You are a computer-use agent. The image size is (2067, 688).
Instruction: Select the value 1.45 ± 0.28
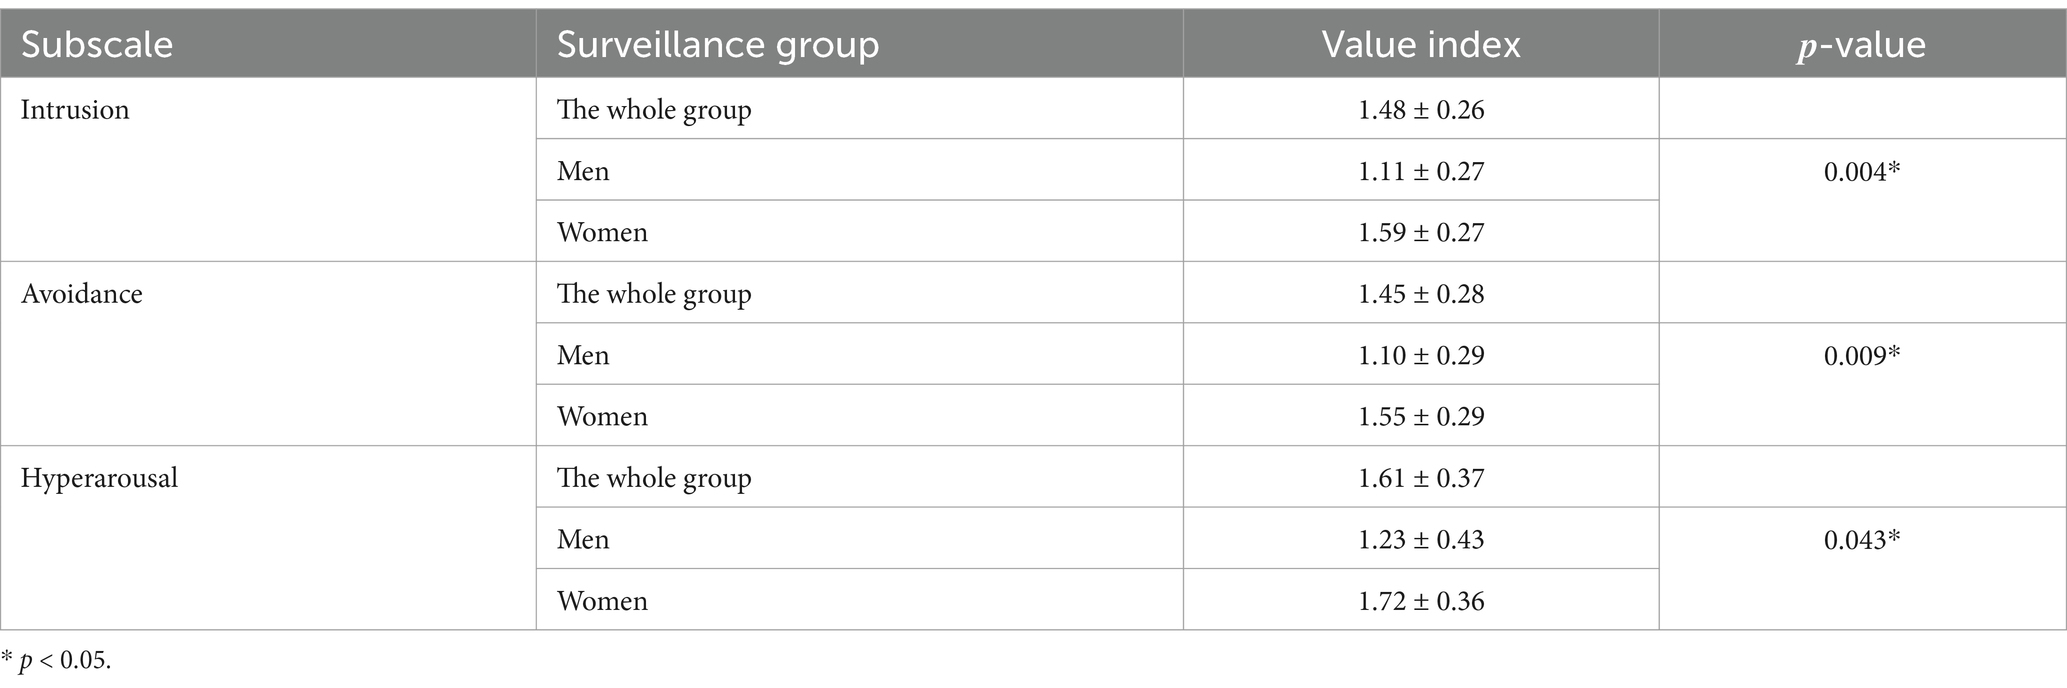pos(1421,293)
